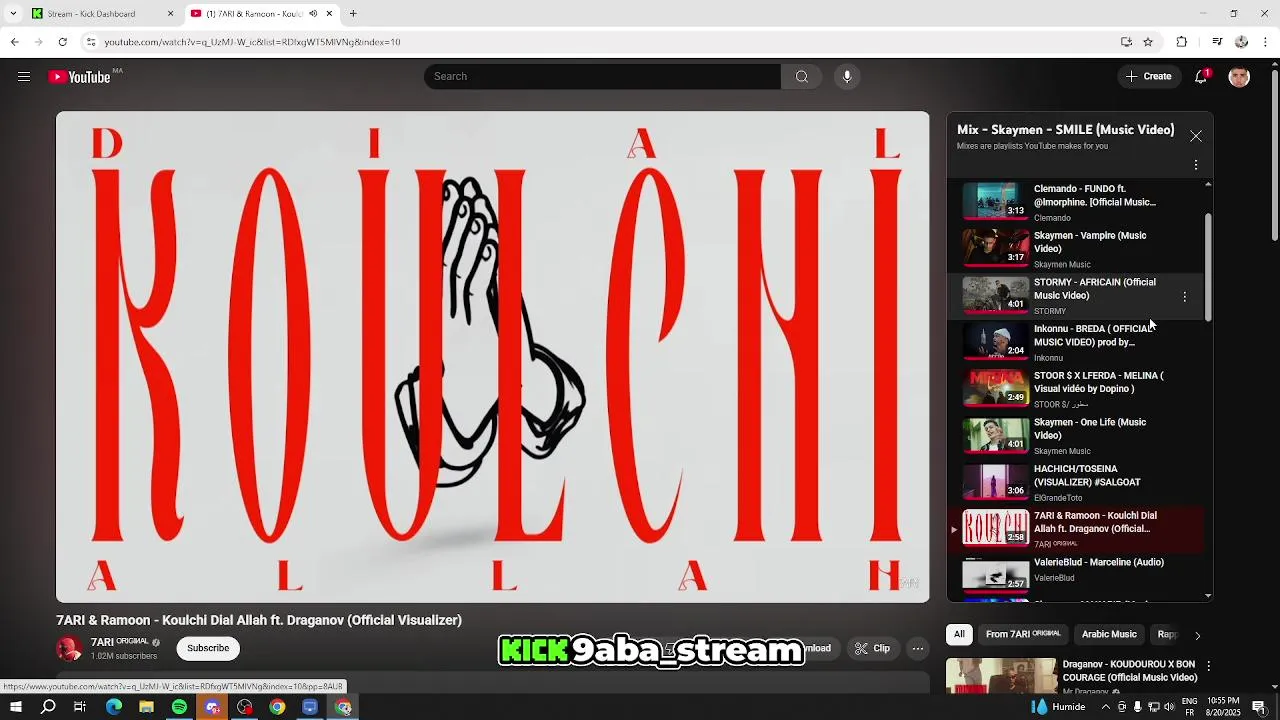Go to the YouTube home logo
This screenshot has width=1280, height=720.
coord(80,77)
